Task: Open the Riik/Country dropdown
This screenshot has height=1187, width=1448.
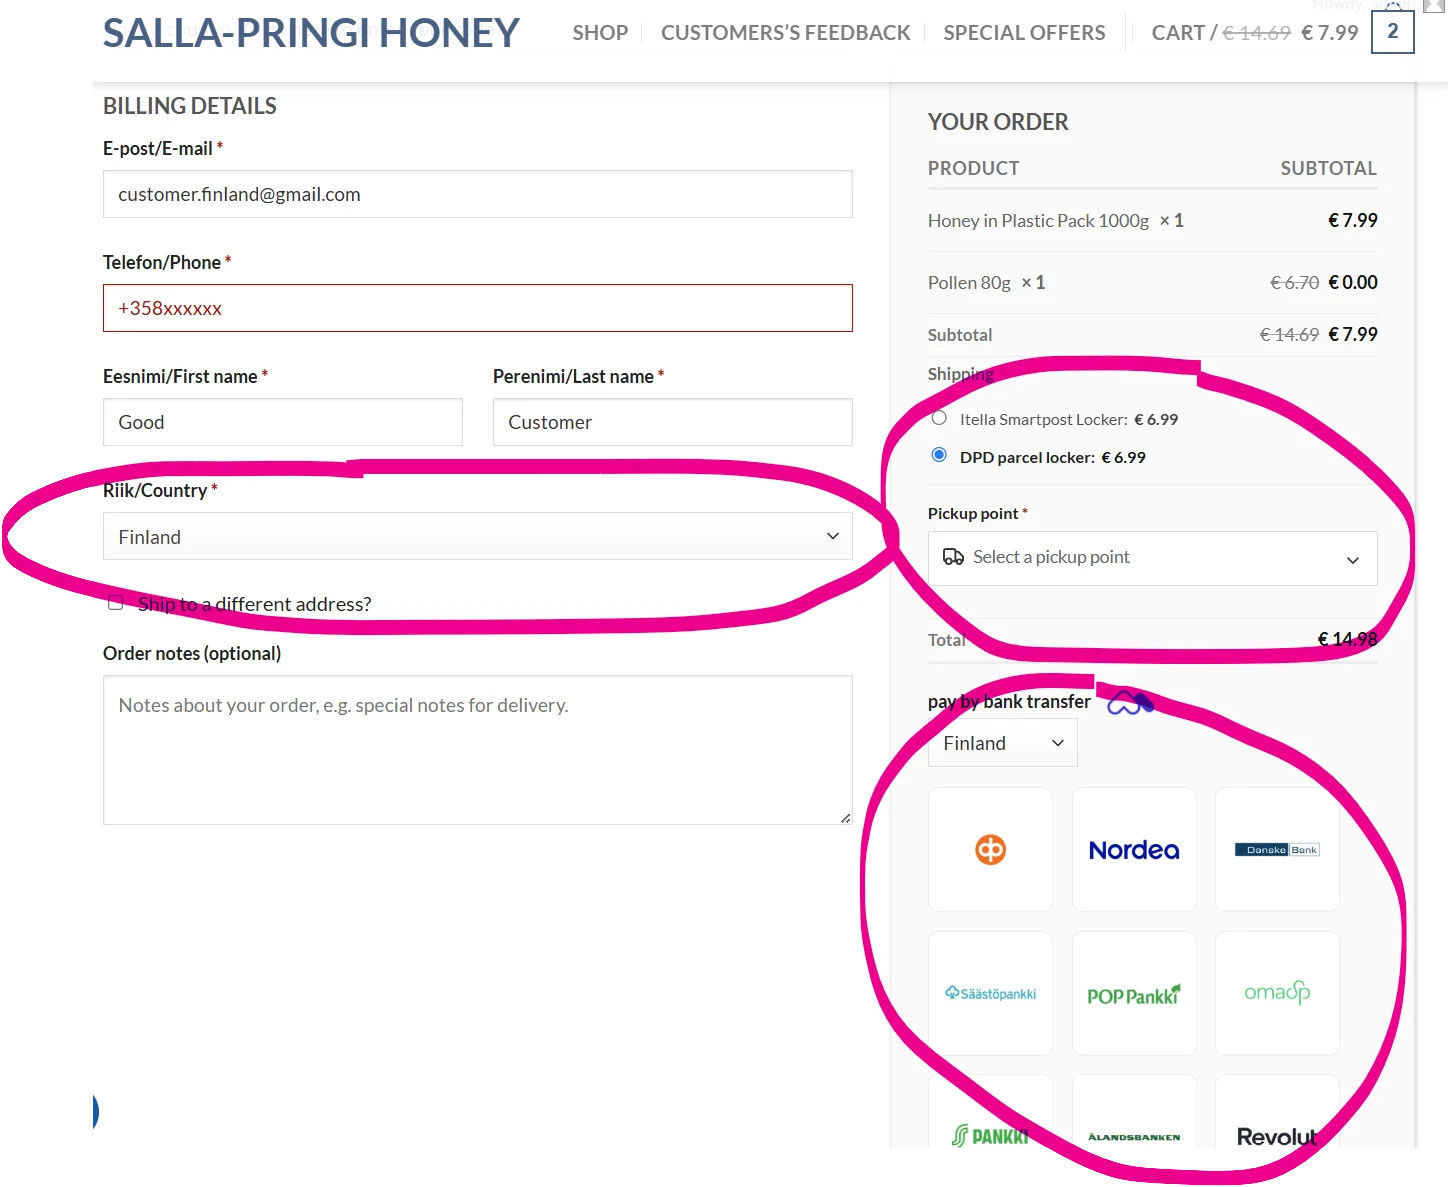Action: click(x=477, y=536)
